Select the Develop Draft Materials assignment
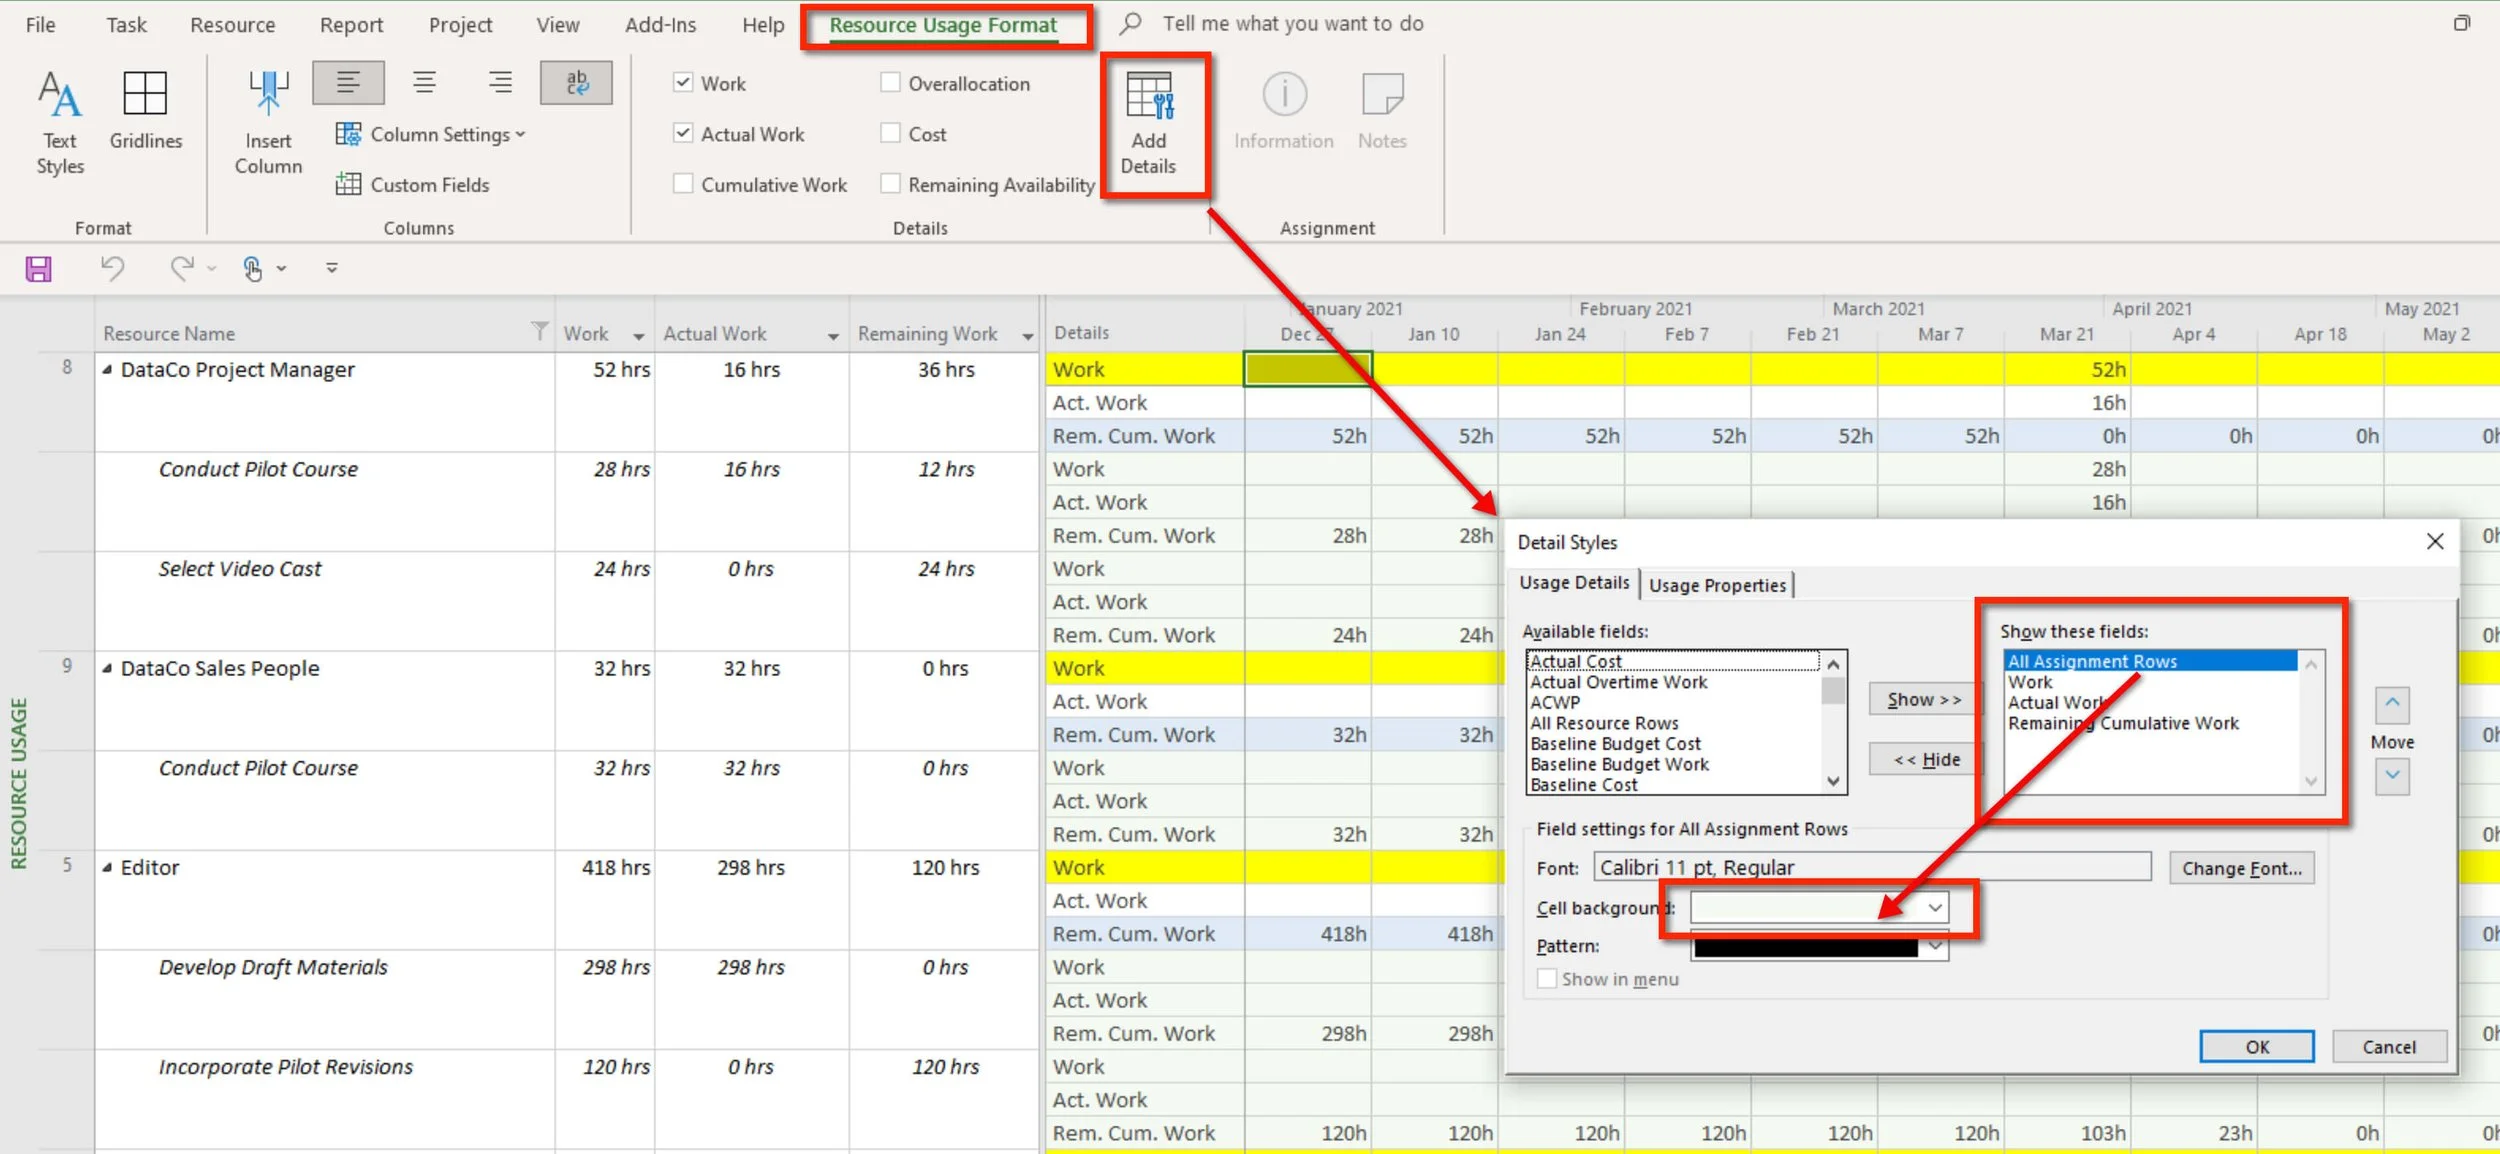The image size is (2500, 1154). point(272,967)
